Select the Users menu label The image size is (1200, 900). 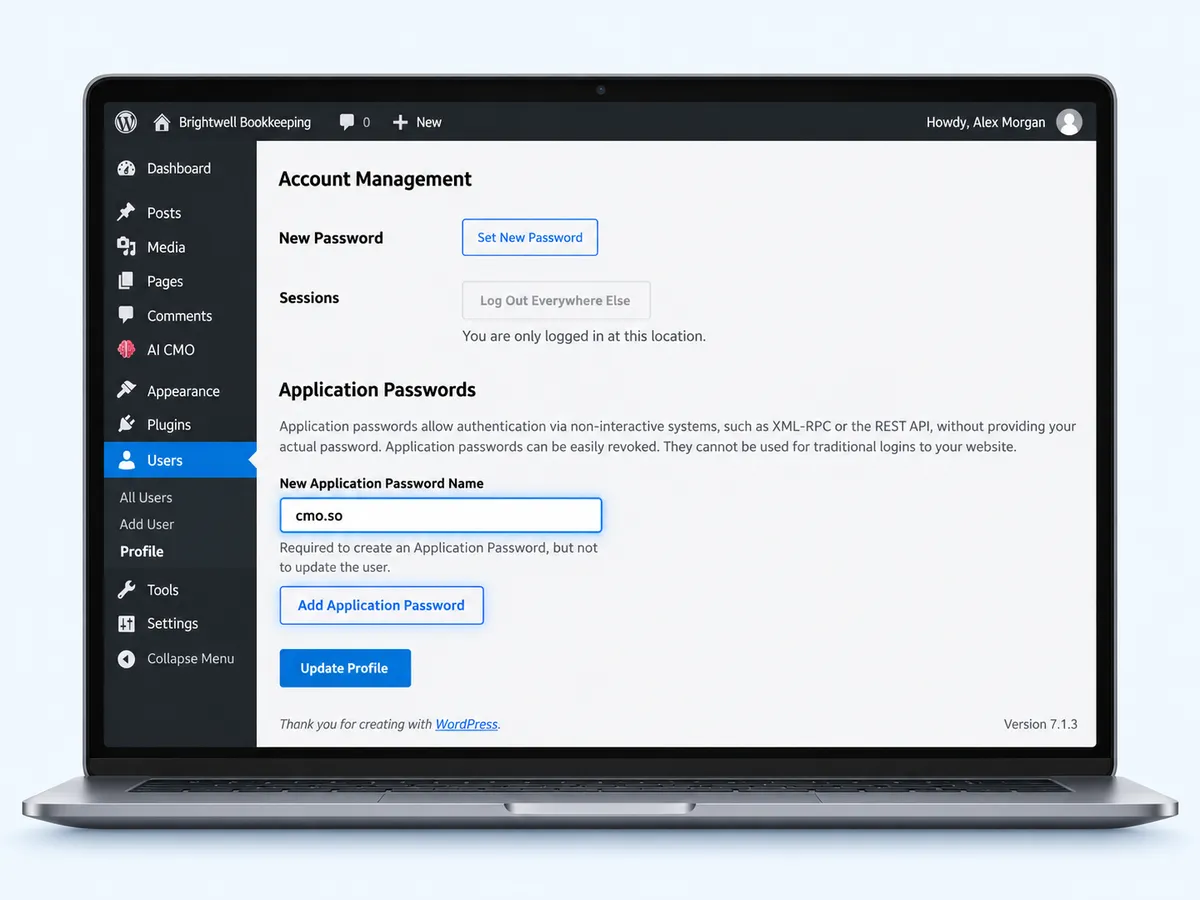coord(165,460)
